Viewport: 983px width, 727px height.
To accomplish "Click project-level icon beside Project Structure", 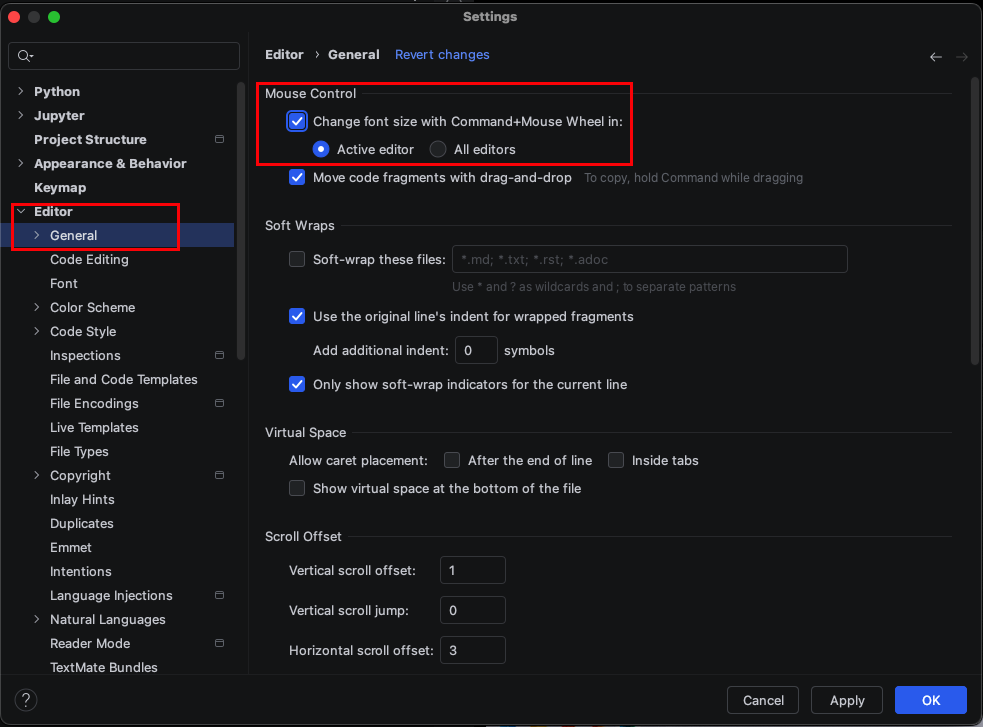I will point(219,139).
